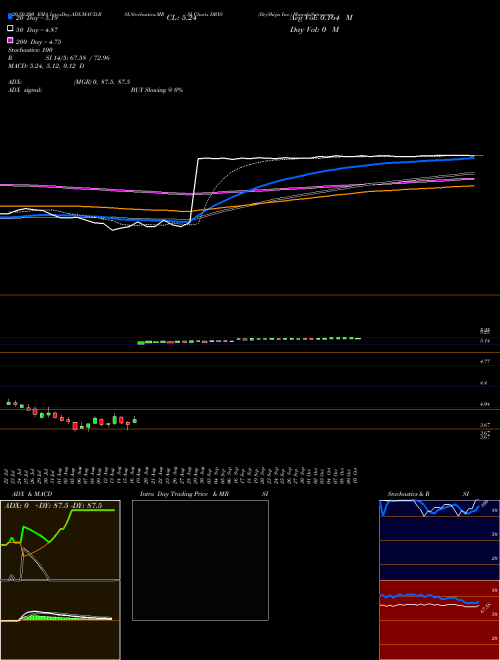The width and height of the screenshot is (500, 660).
Task: Click the 4.04 price axis label
Action: (485, 404)
